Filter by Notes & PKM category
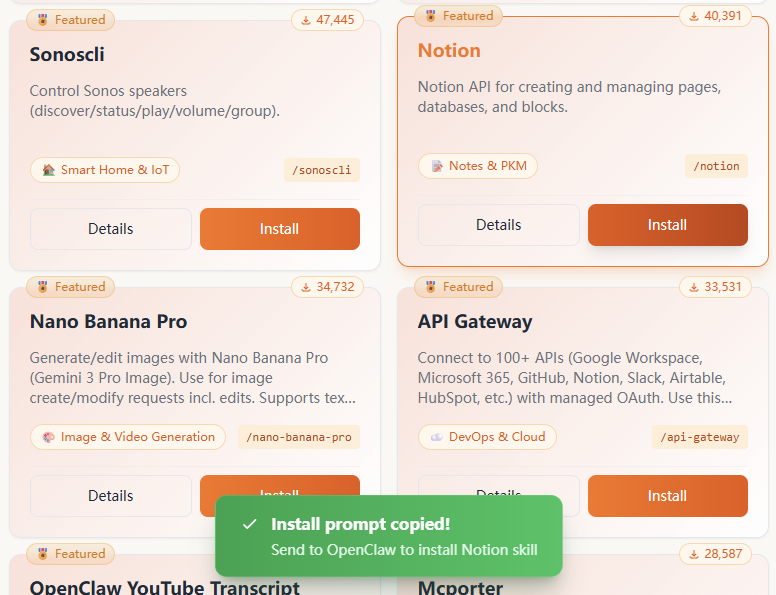The height and width of the screenshot is (595, 776). pyautogui.click(x=478, y=166)
